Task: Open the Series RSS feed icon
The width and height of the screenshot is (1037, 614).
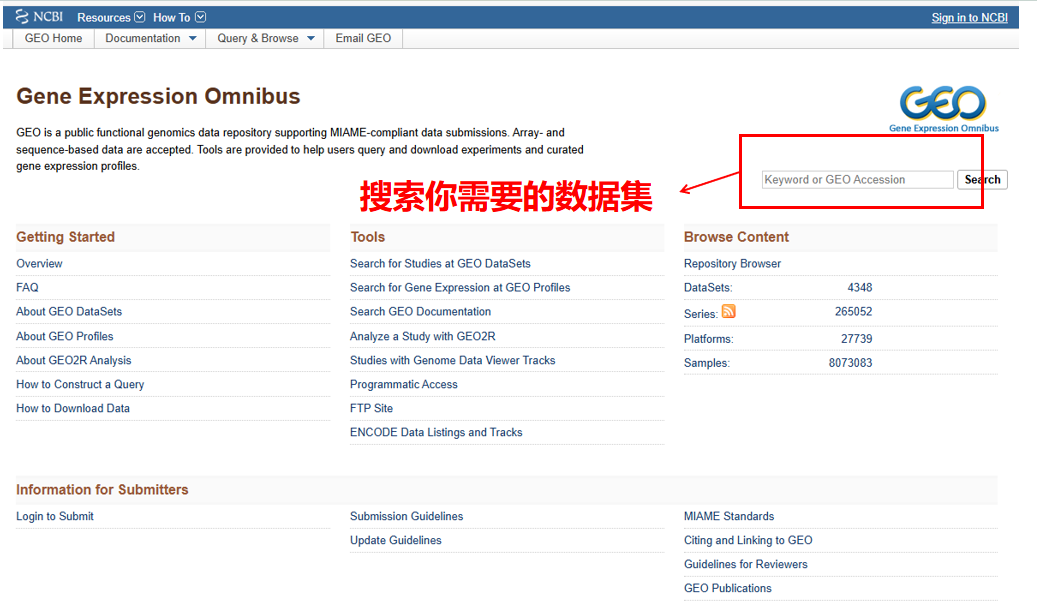Action: [728, 311]
